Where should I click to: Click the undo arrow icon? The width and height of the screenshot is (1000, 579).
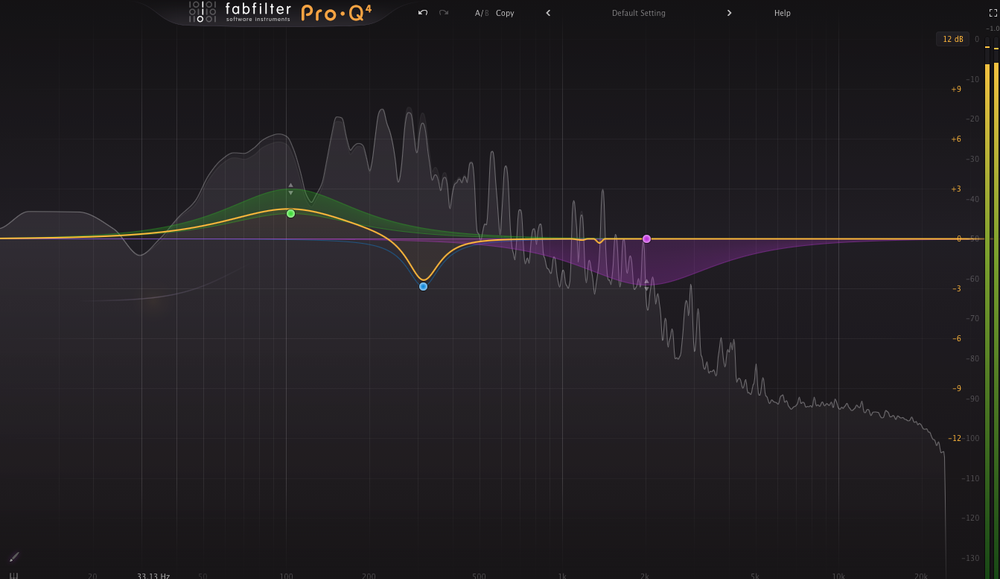pos(422,13)
